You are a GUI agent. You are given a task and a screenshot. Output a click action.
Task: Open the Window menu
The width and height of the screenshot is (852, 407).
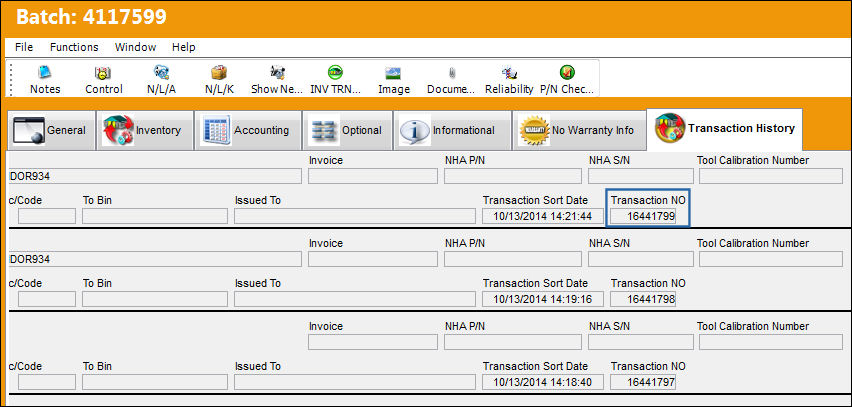click(x=135, y=47)
